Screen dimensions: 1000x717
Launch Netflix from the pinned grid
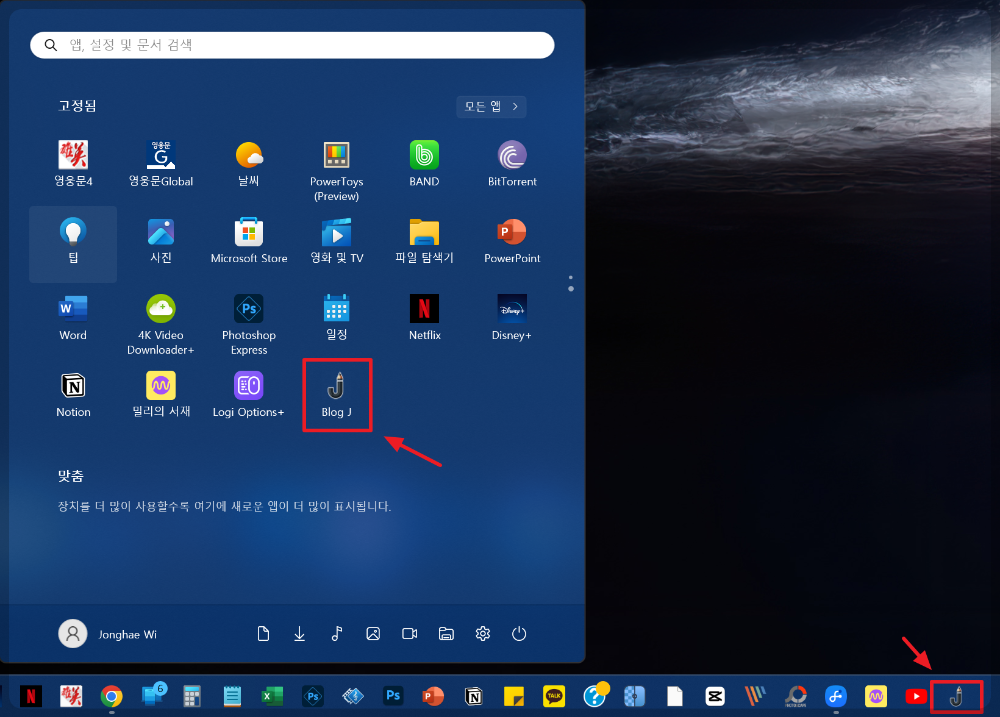click(x=424, y=318)
